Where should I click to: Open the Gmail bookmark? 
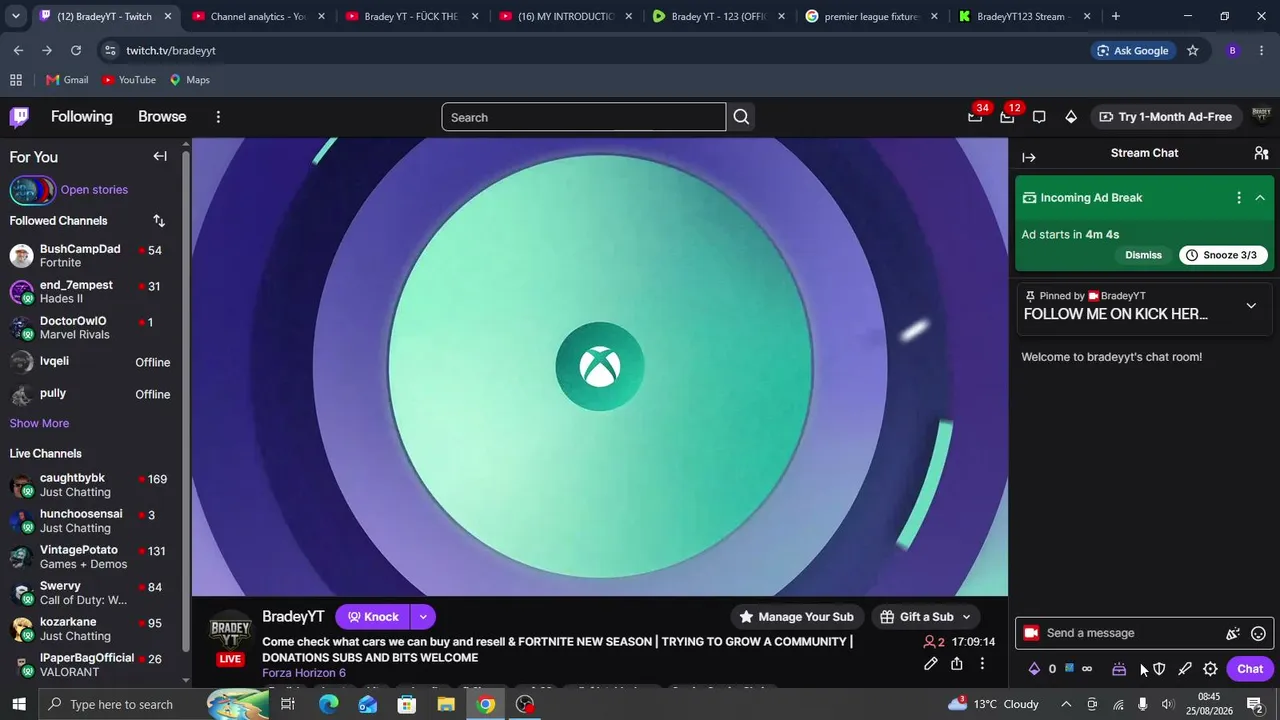(x=67, y=80)
